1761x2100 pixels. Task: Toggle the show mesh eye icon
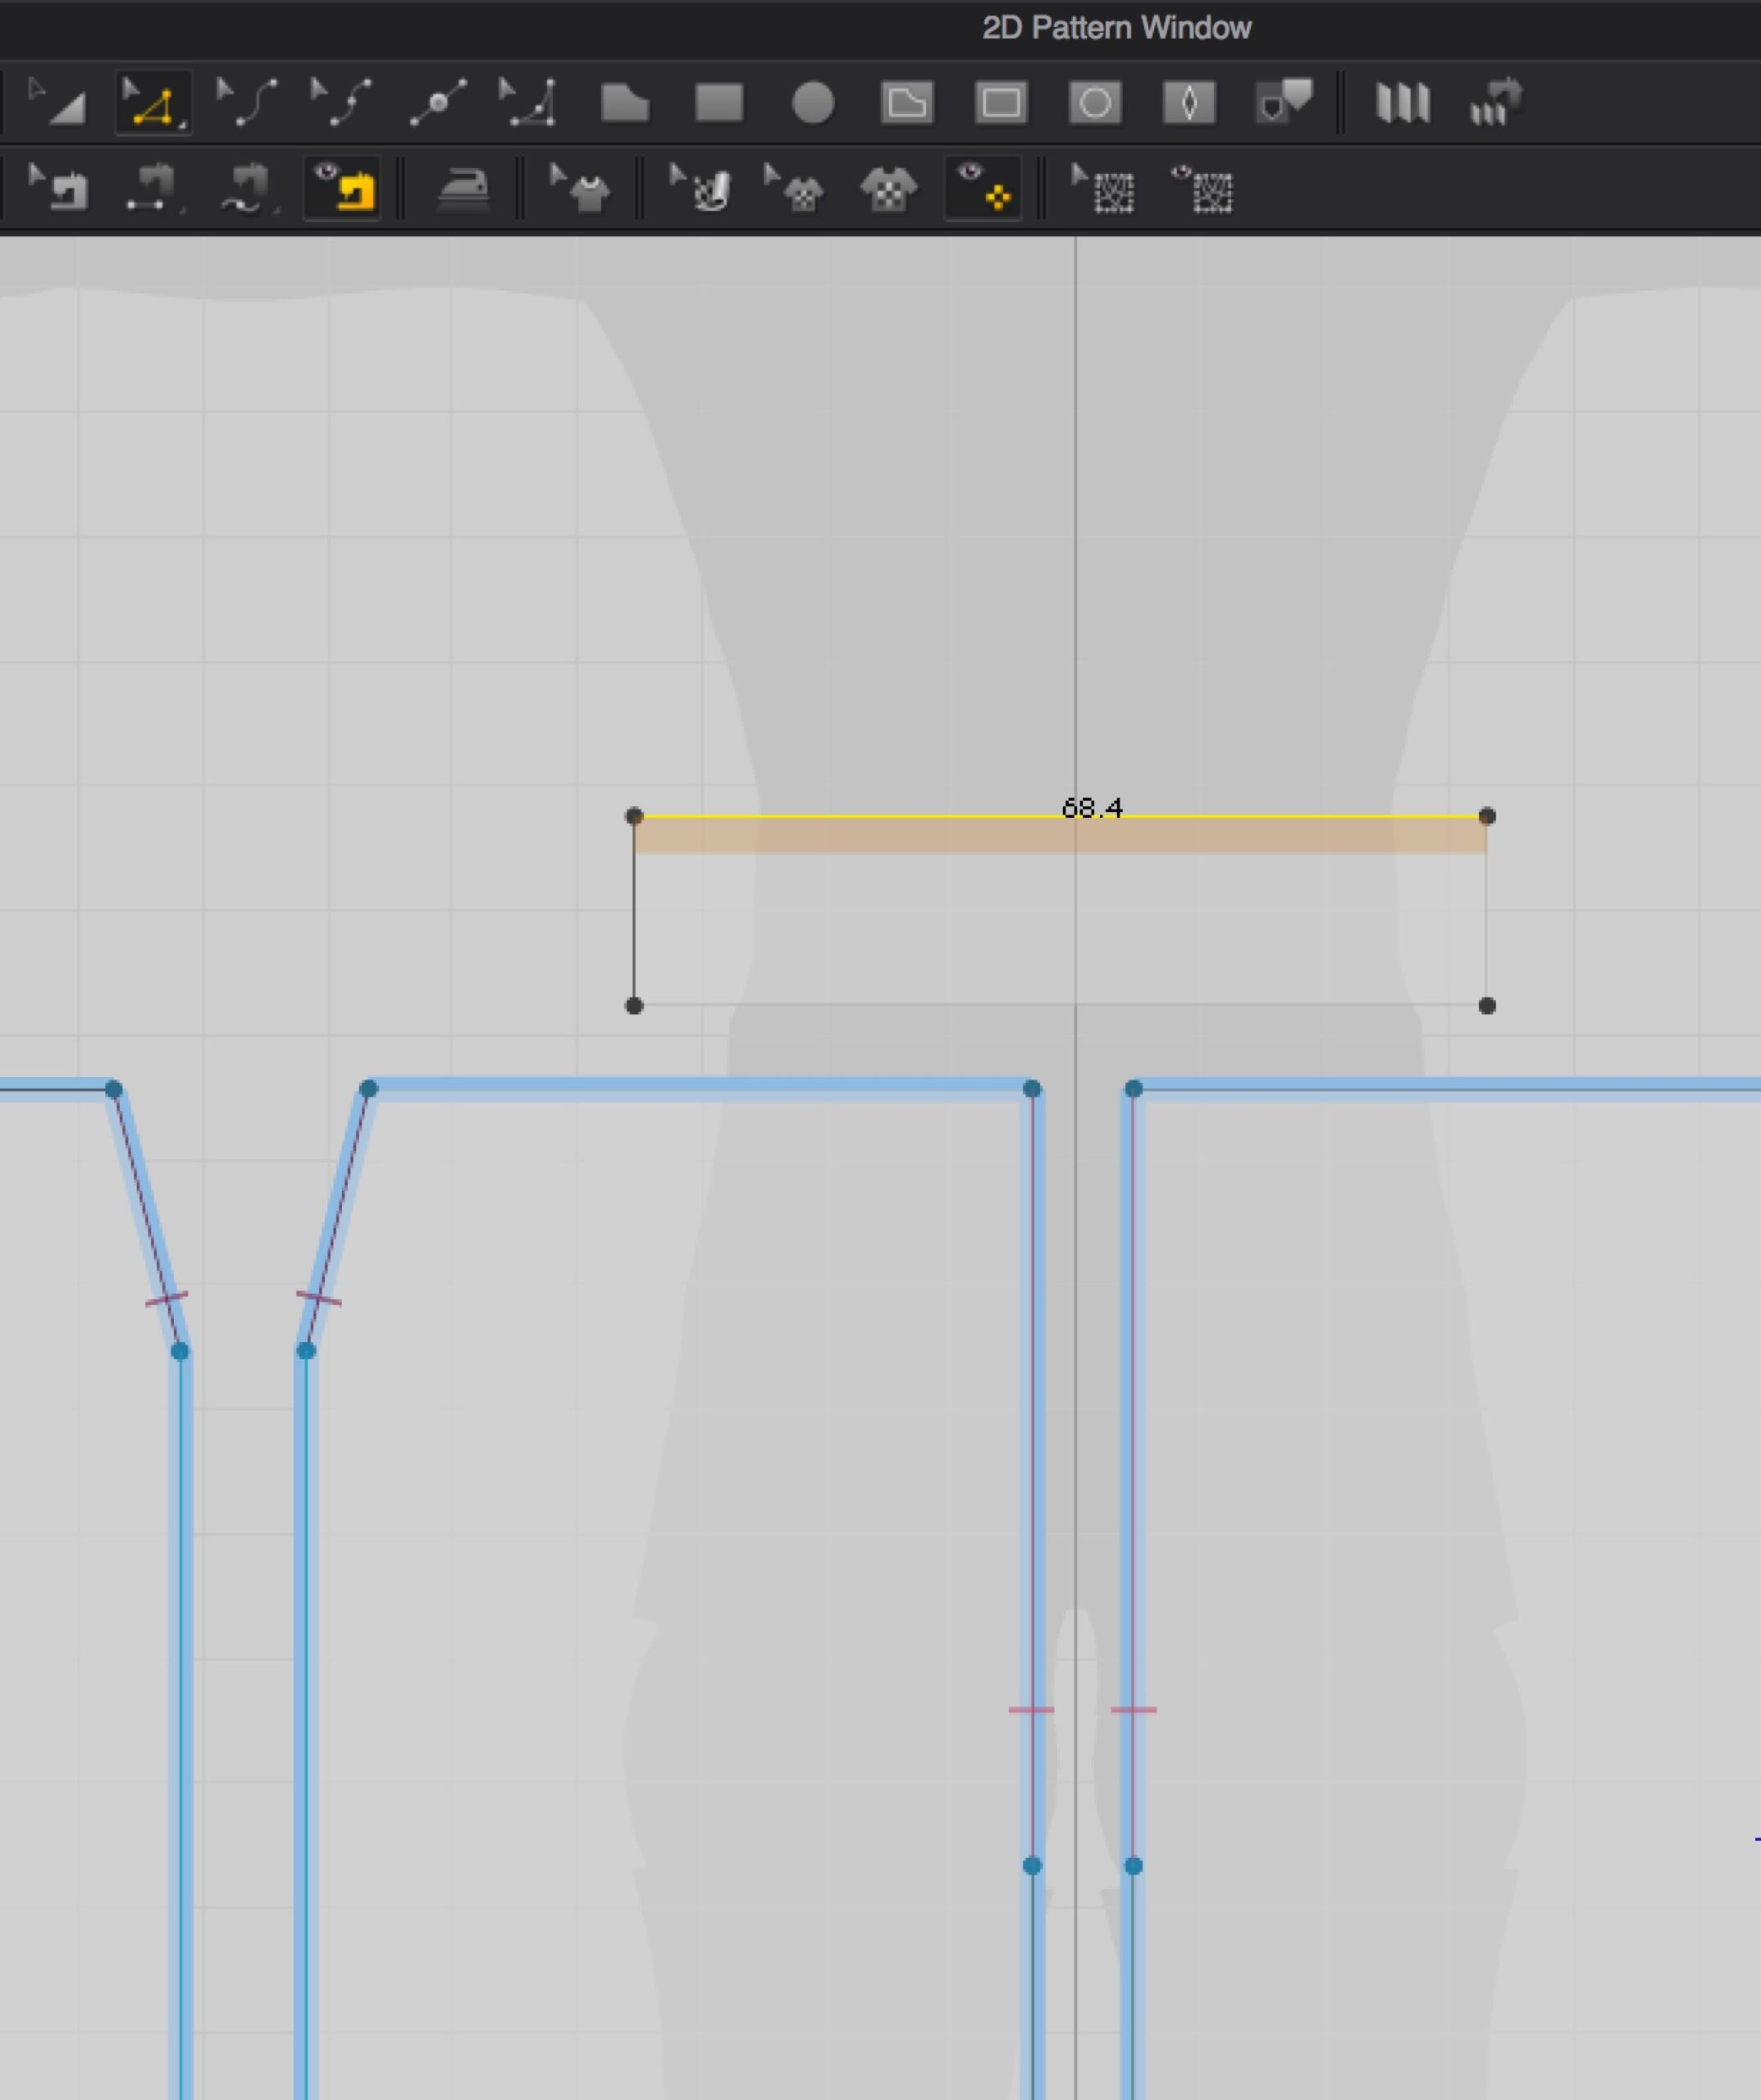[1203, 189]
